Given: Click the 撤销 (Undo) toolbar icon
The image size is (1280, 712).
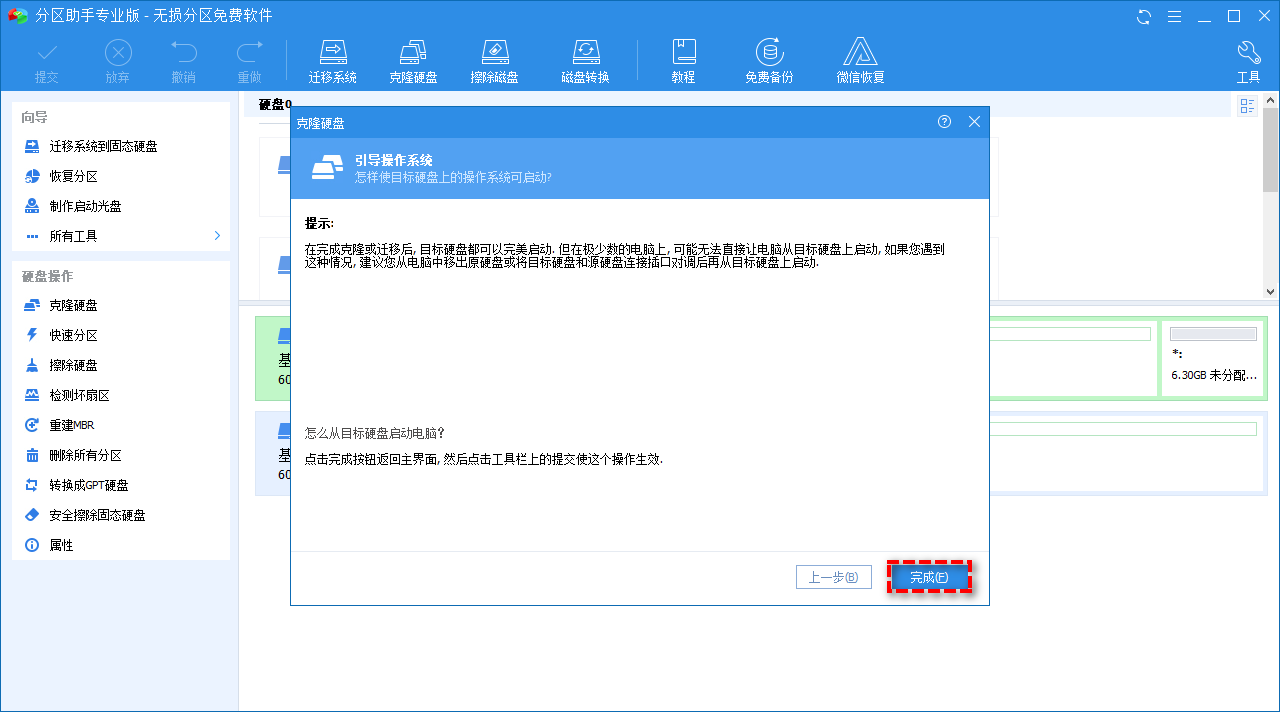Looking at the screenshot, I should point(183,61).
